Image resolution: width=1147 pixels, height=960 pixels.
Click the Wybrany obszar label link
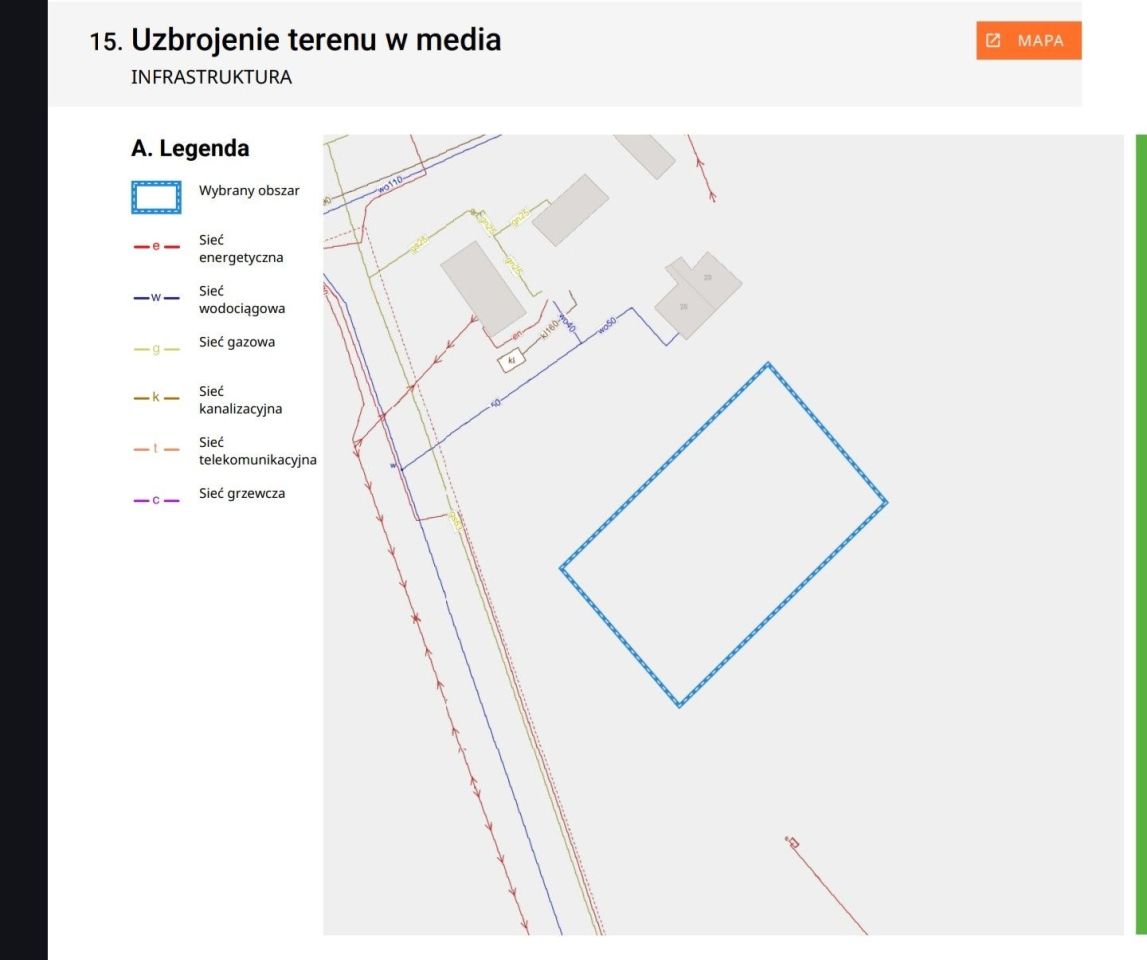click(x=250, y=190)
